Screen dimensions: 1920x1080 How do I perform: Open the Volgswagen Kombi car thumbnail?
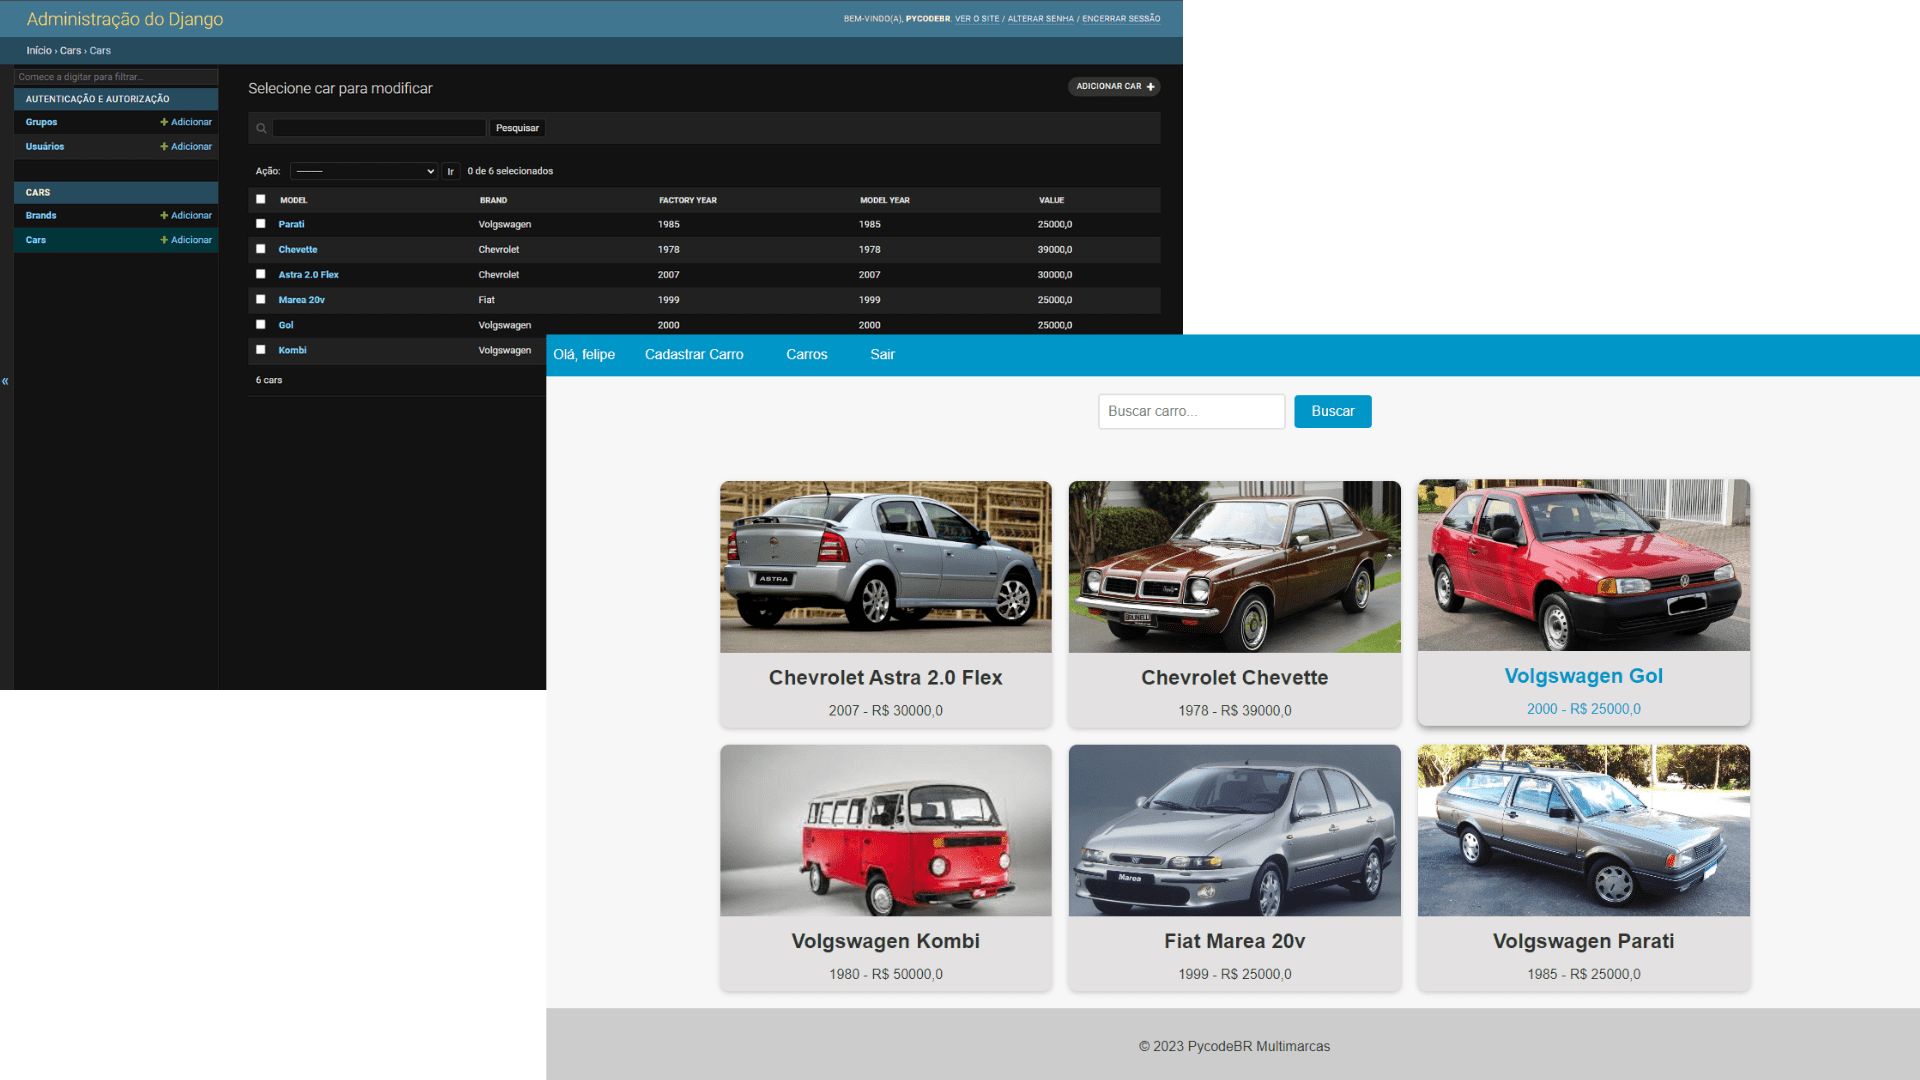coord(885,831)
